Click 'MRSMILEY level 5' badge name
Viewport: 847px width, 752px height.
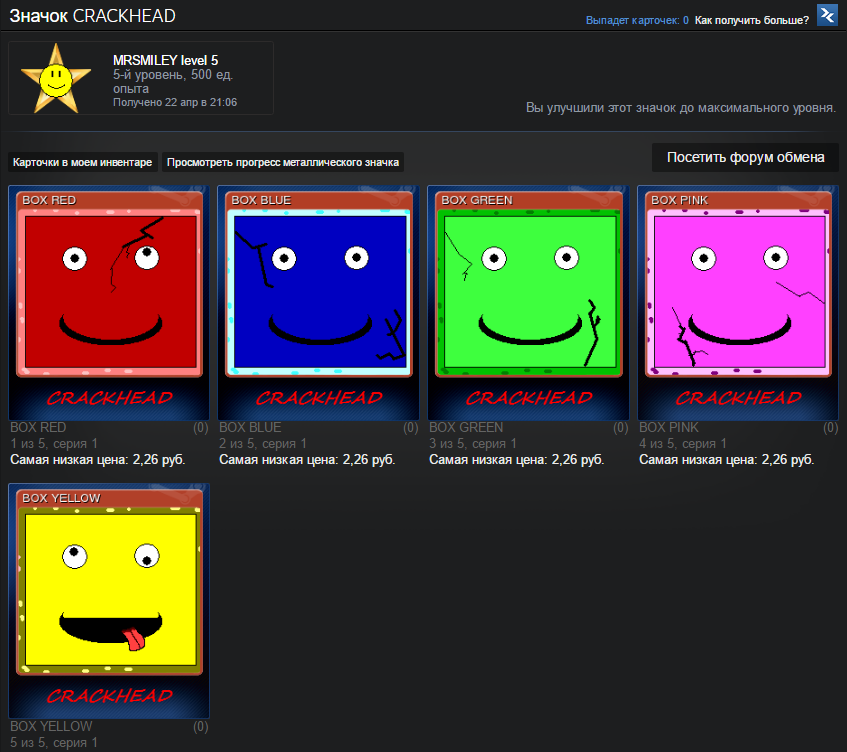[165, 60]
